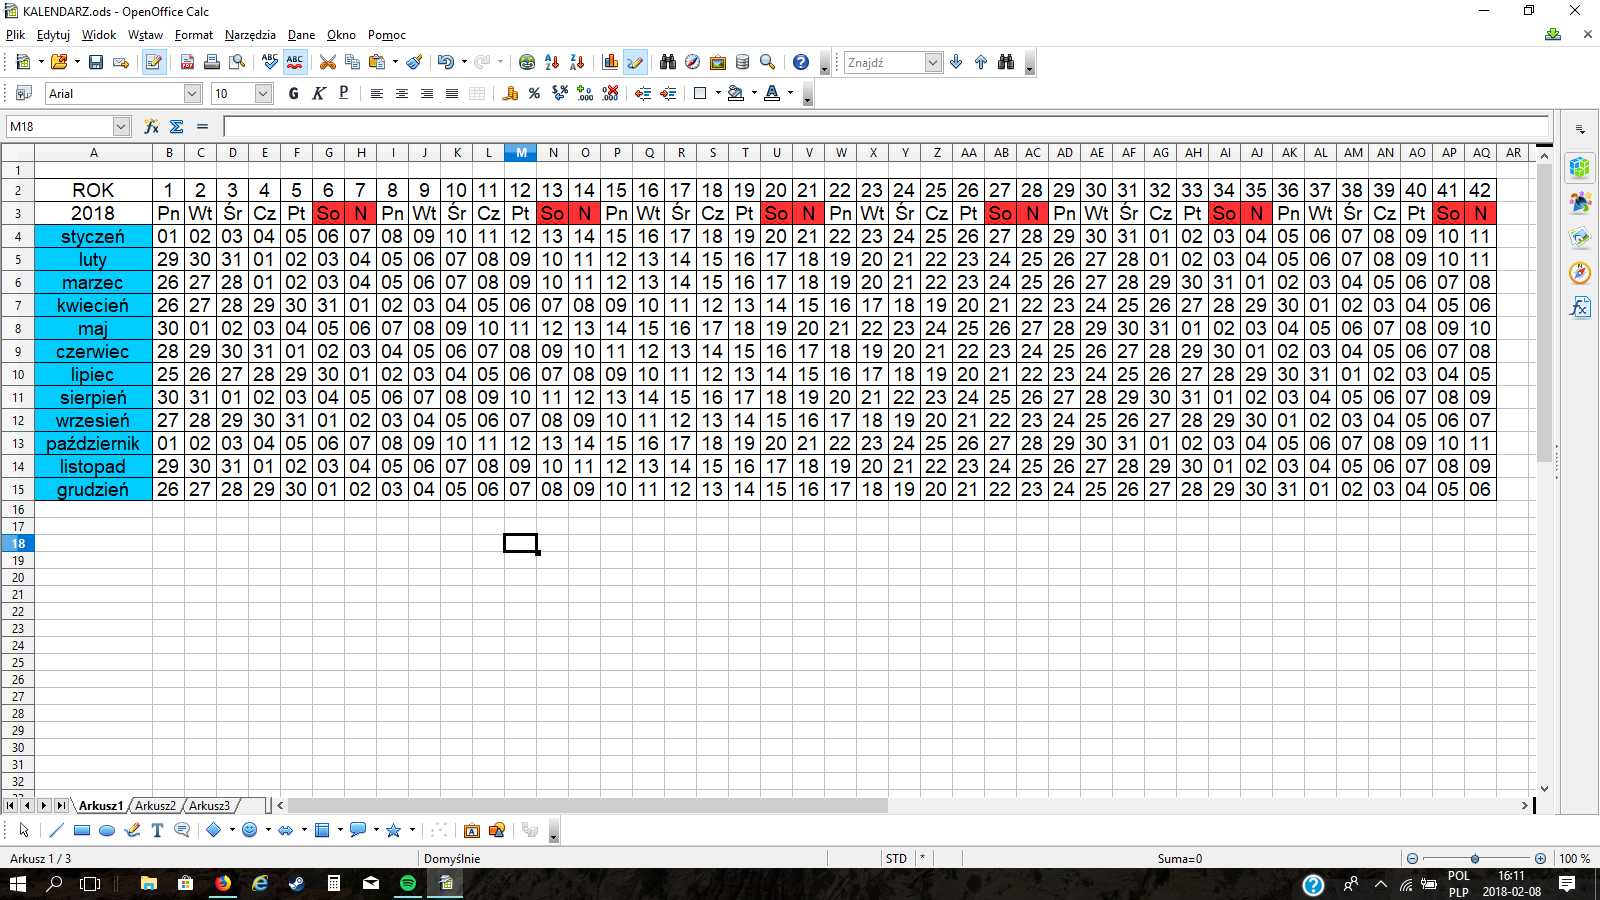The height and width of the screenshot is (900, 1600).
Task: Click the Sum sigma button
Action: click(177, 126)
